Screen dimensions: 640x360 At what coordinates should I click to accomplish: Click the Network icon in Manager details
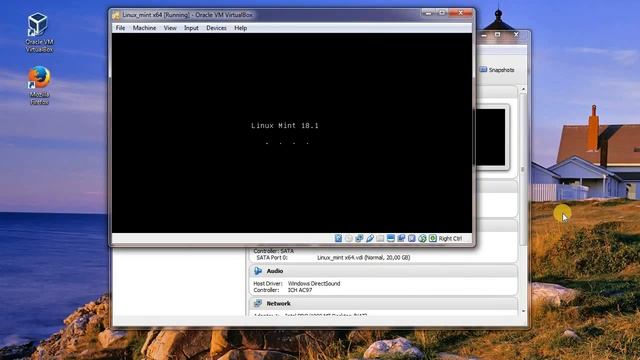point(258,303)
